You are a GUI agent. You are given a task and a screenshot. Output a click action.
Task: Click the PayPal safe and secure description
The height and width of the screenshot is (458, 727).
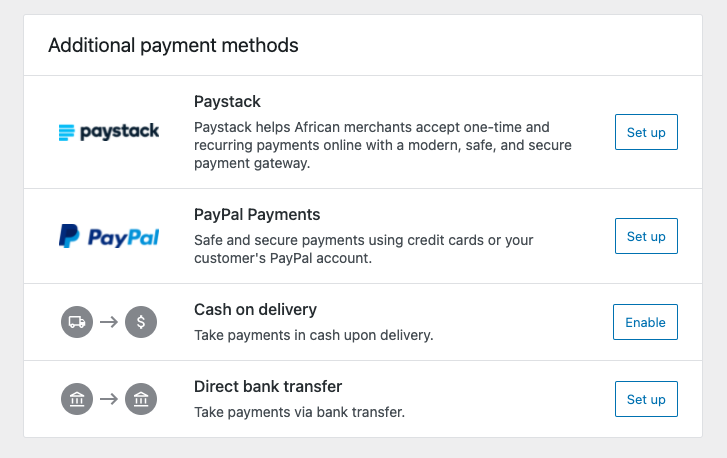(363, 249)
